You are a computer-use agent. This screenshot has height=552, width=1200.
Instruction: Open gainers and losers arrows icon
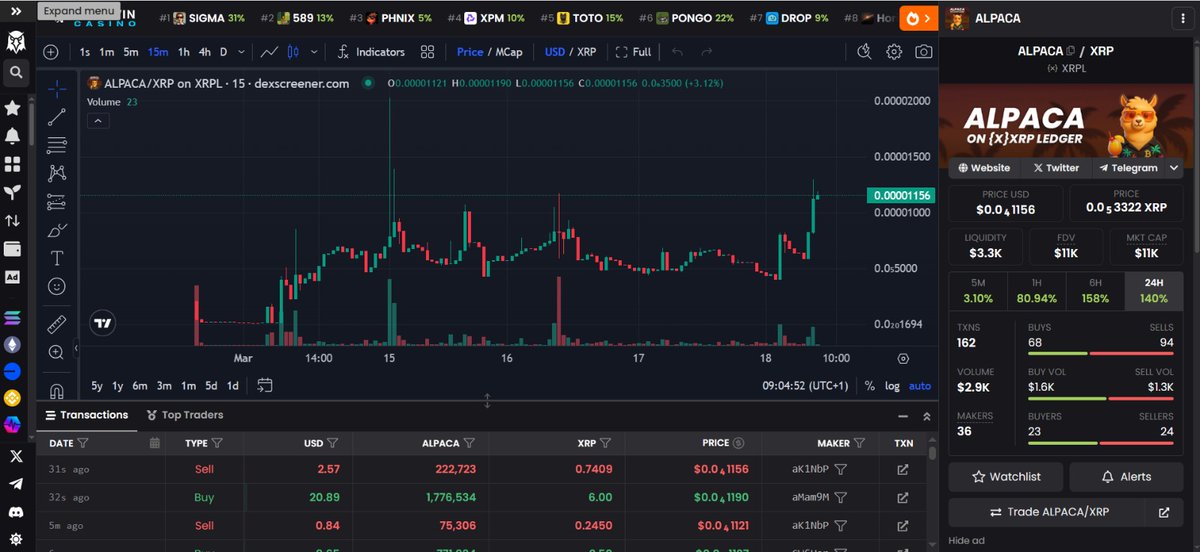coord(13,221)
